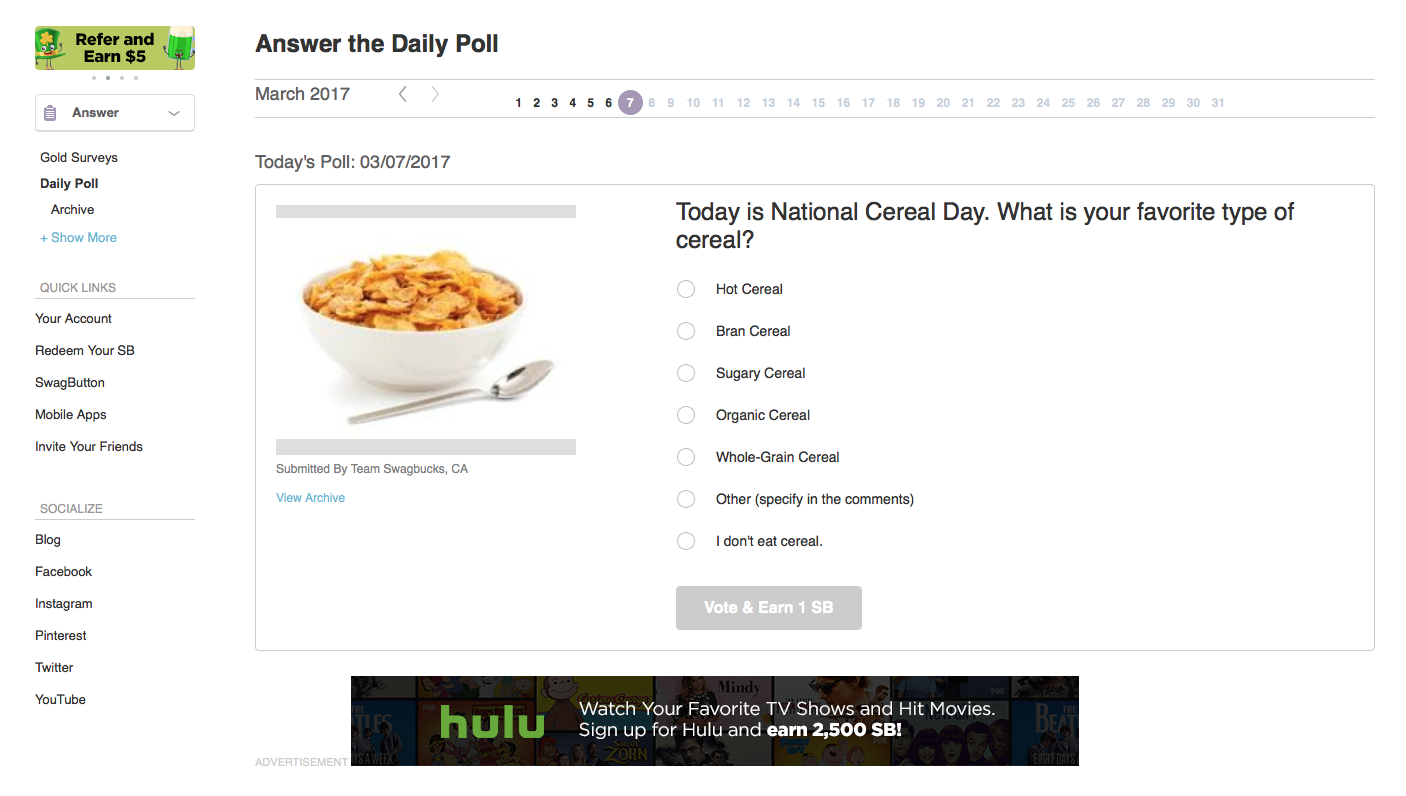Viewport: 1406px width, 796px height.
Task: Select the Whole-Grain Cereal radio button
Action: coord(686,457)
